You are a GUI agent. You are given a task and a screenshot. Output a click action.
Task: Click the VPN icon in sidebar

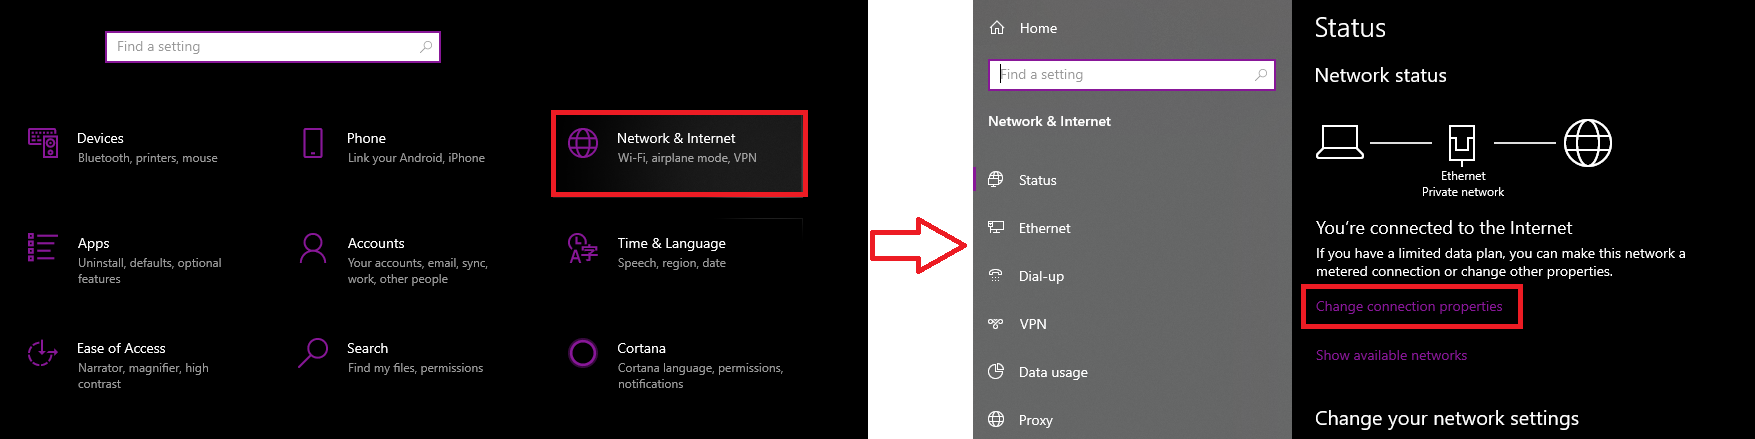tap(996, 323)
